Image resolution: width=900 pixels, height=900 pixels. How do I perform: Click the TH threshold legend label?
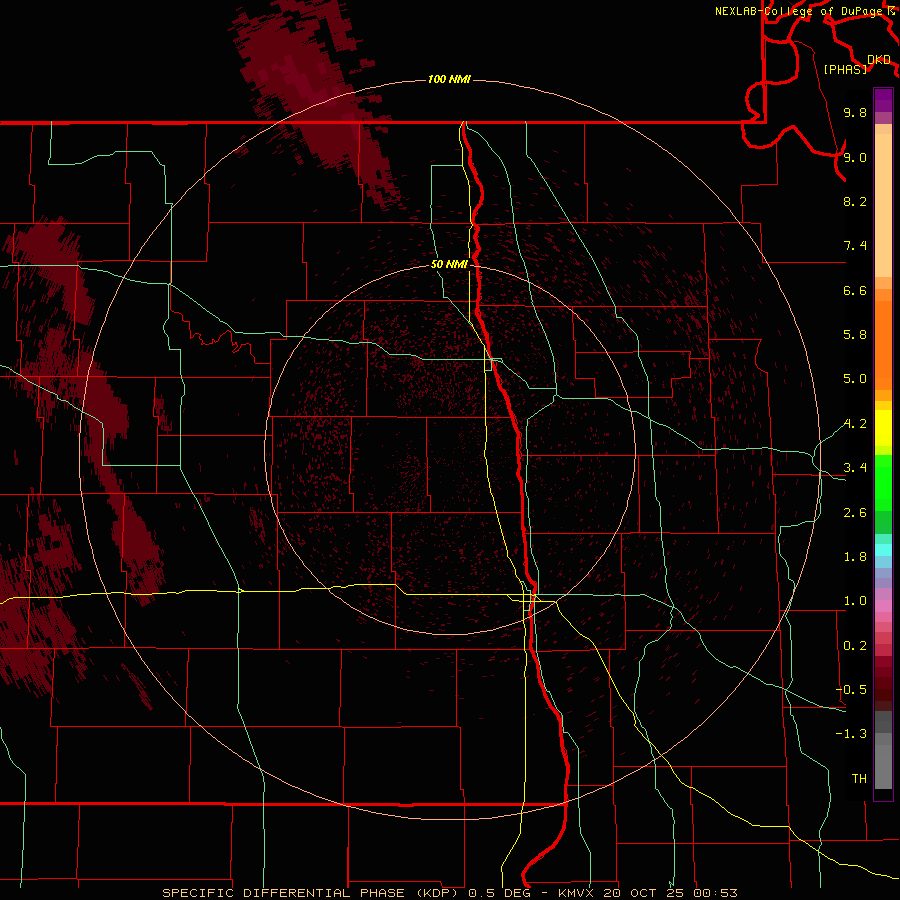[x=859, y=779]
